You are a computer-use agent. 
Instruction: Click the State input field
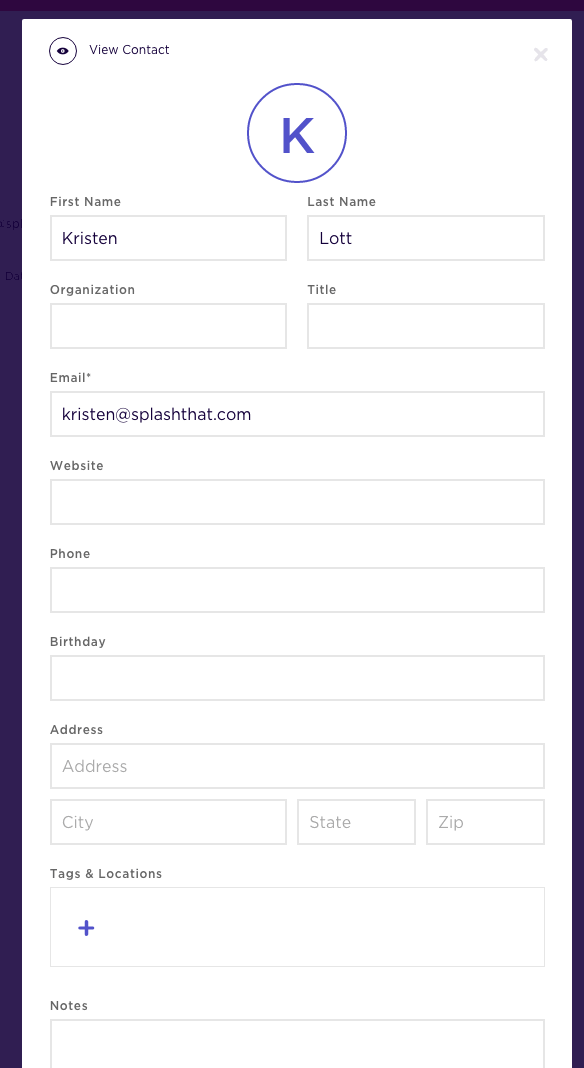[x=356, y=821]
